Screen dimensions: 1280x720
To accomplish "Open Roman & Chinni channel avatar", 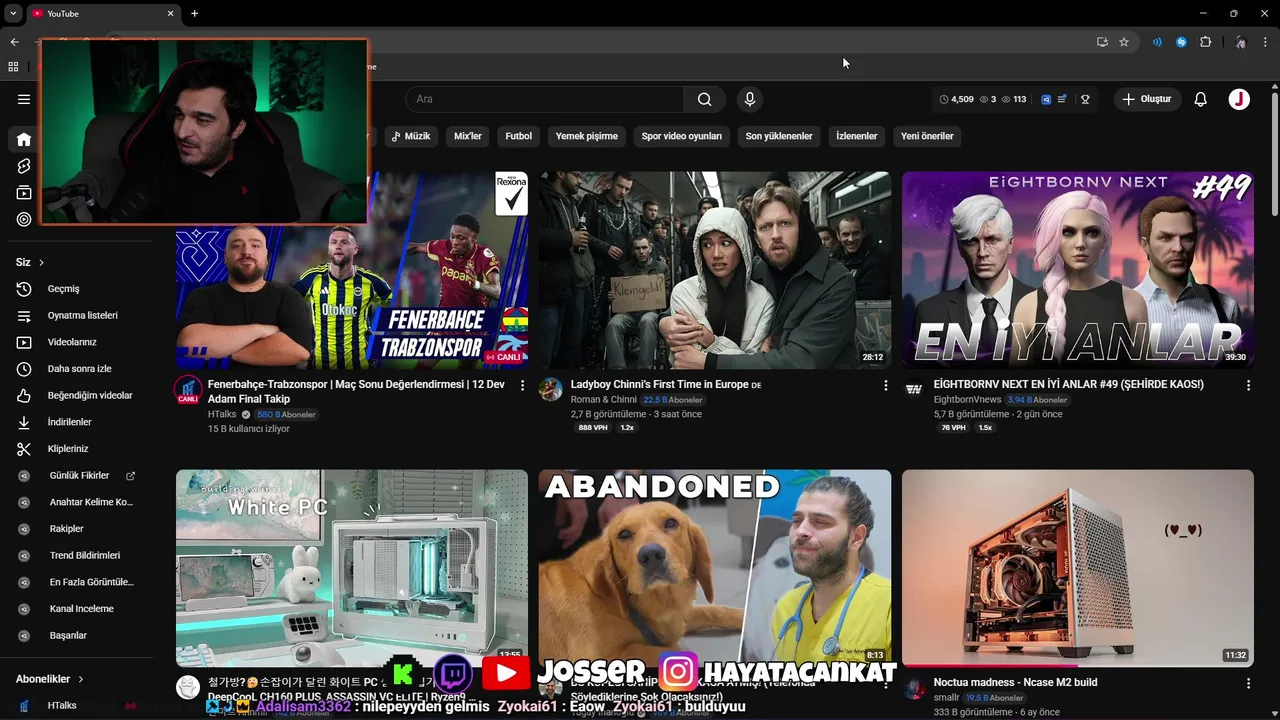I will 551,390.
